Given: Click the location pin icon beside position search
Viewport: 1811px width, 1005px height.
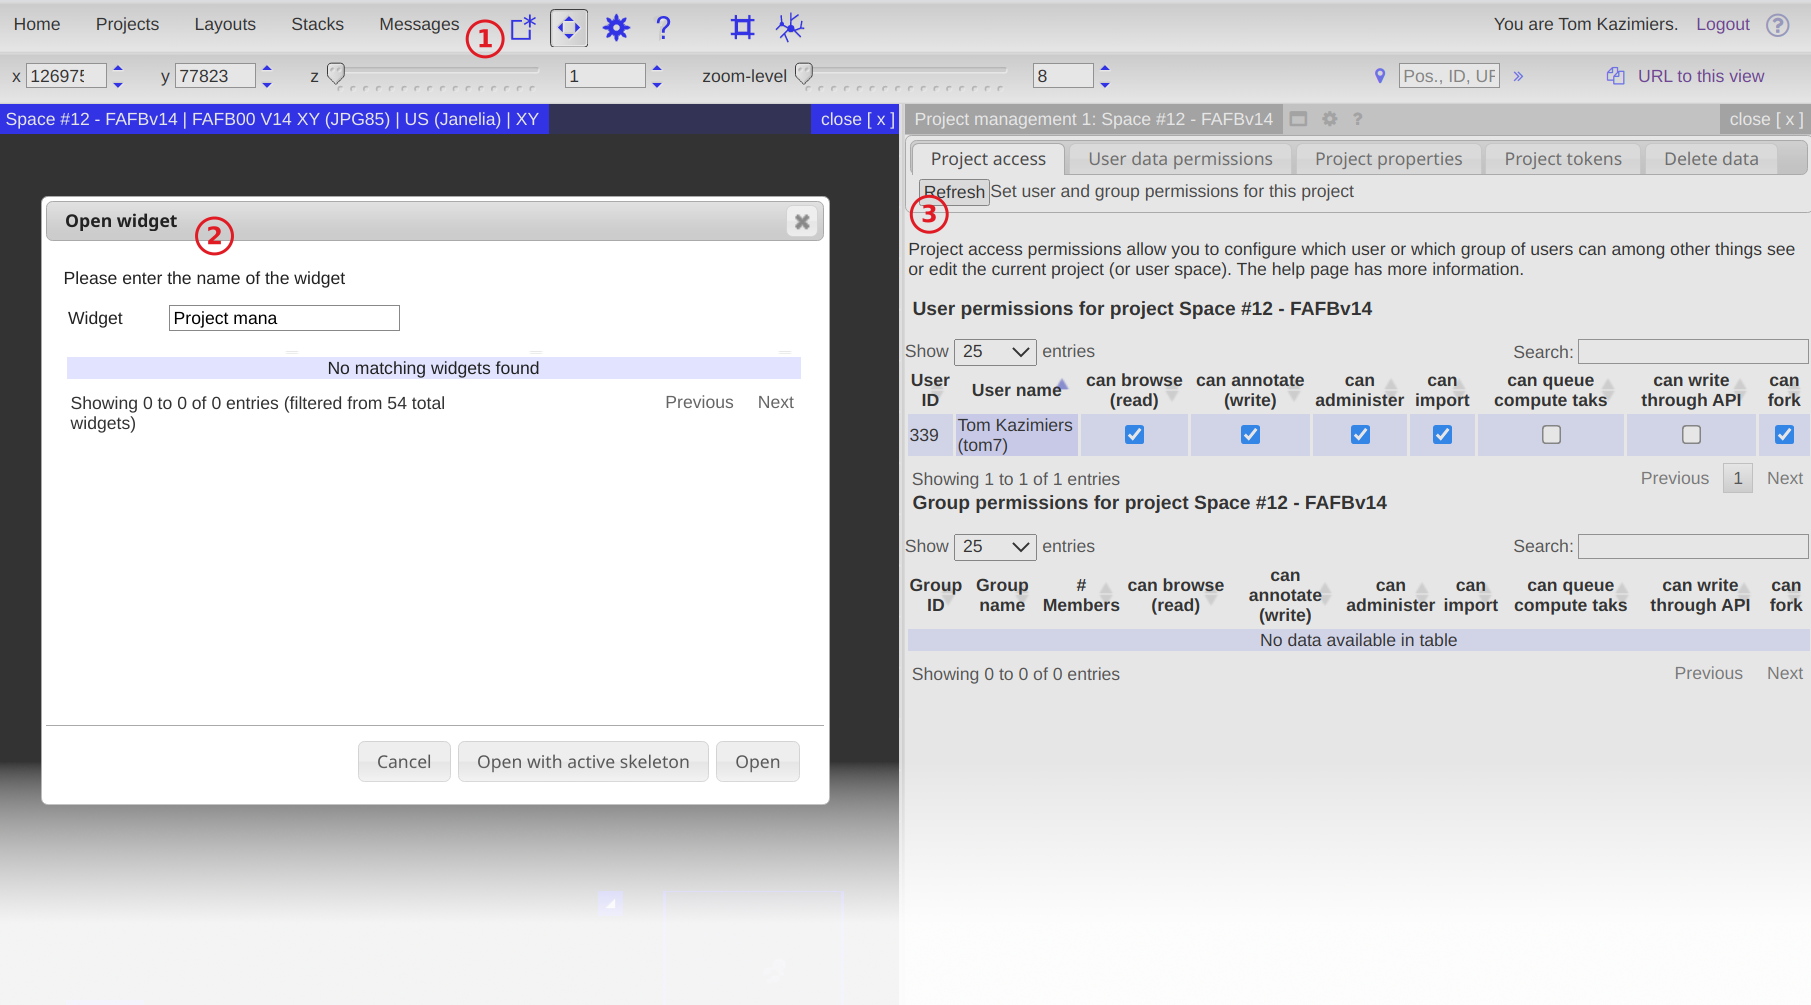Looking at the screenshot, I should coord(1380,76).
